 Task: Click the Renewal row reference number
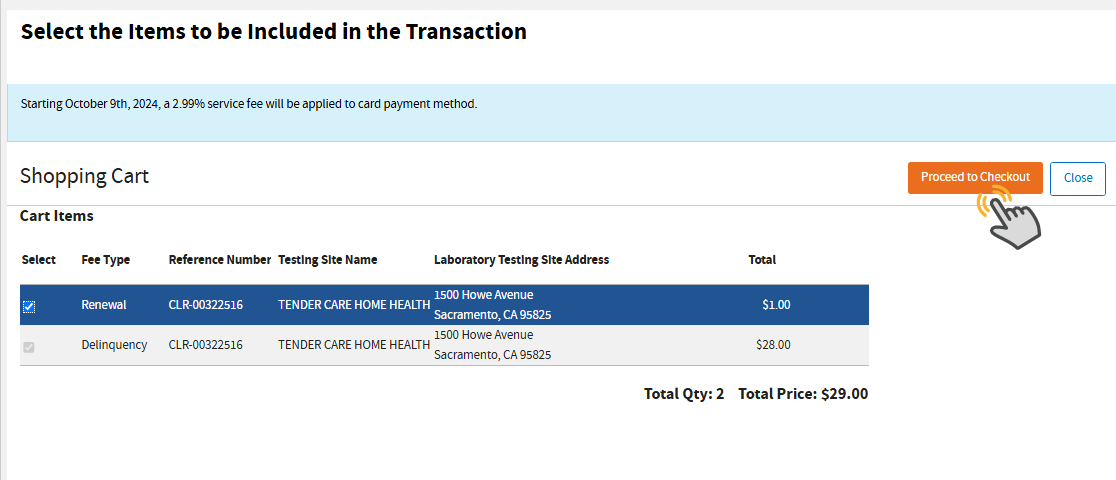[x=205, y=305]
